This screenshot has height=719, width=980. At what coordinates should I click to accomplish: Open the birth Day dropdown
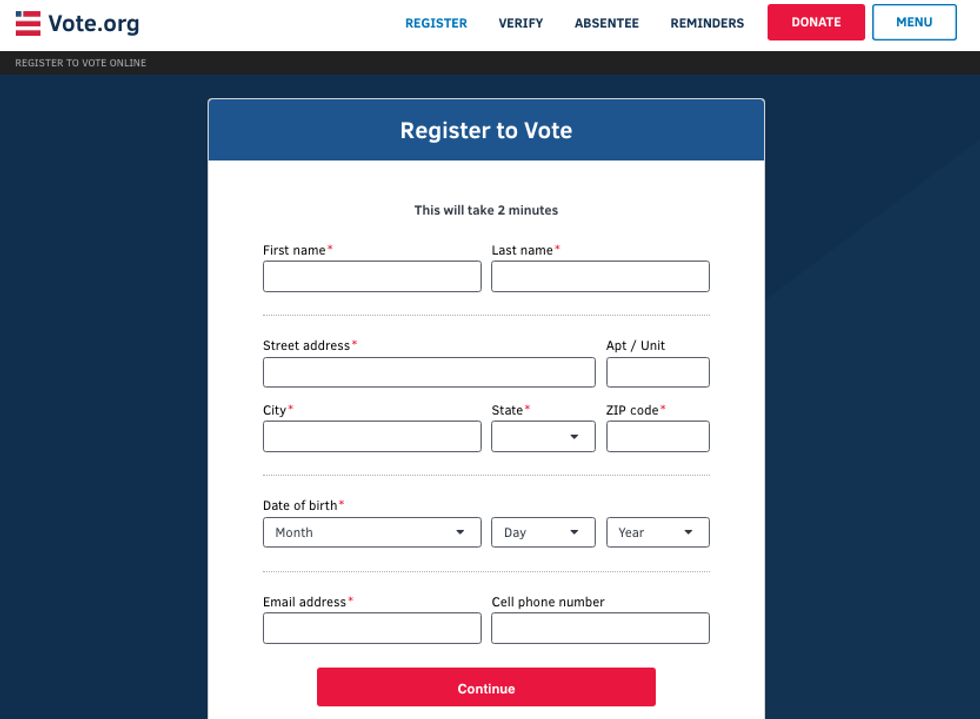[x=543, y=532]
